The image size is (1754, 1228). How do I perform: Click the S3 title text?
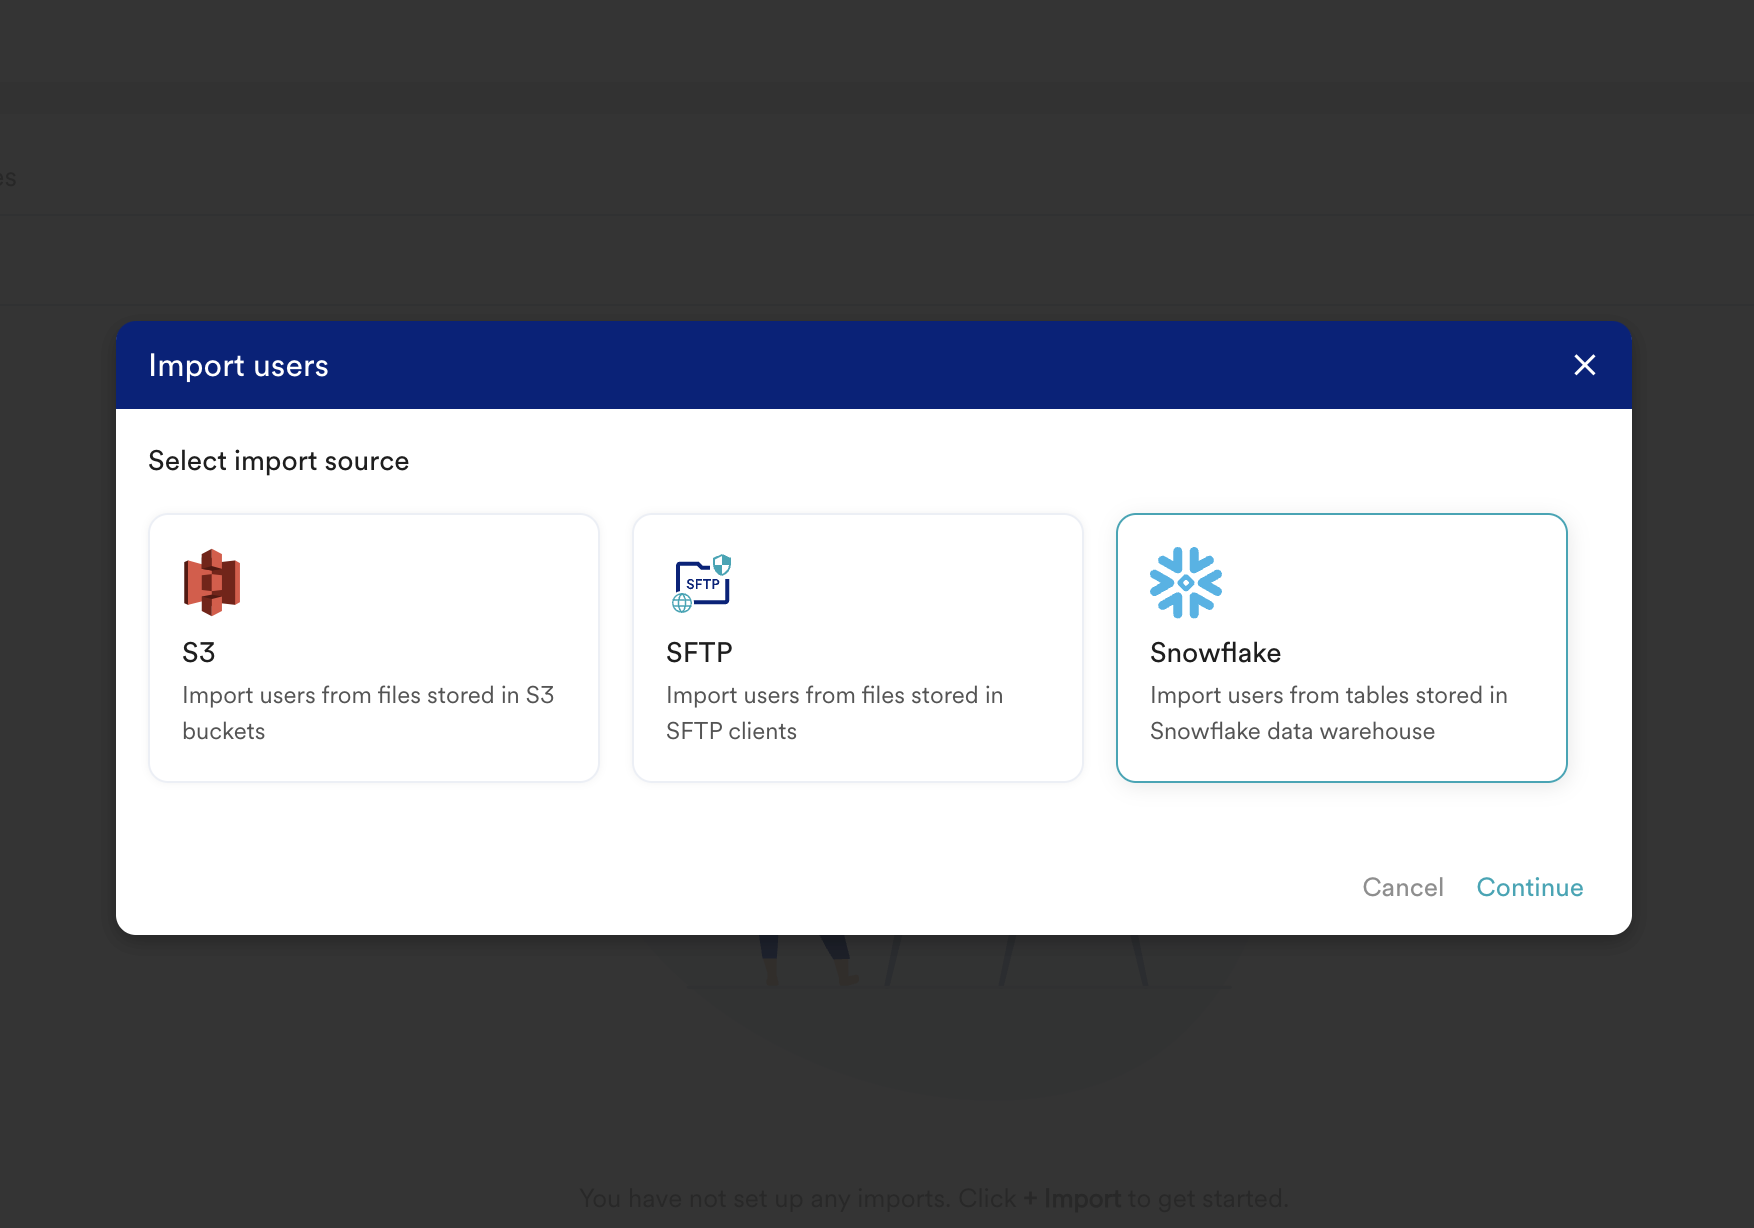pos(199,653)
